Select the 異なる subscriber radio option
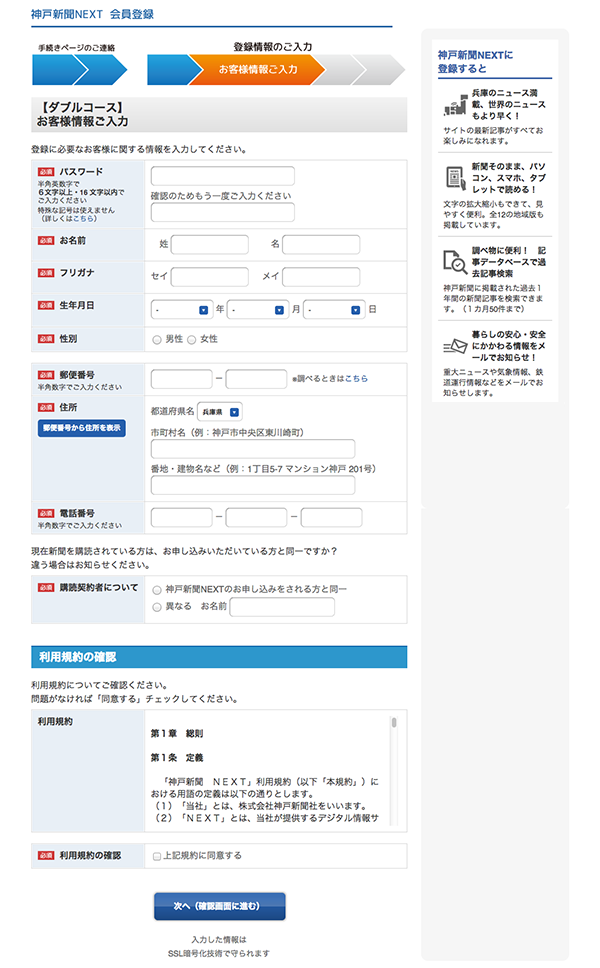Image resolution: width=600 pixels, height=968 pixels. pyautogui.click(x=157, y=607)
